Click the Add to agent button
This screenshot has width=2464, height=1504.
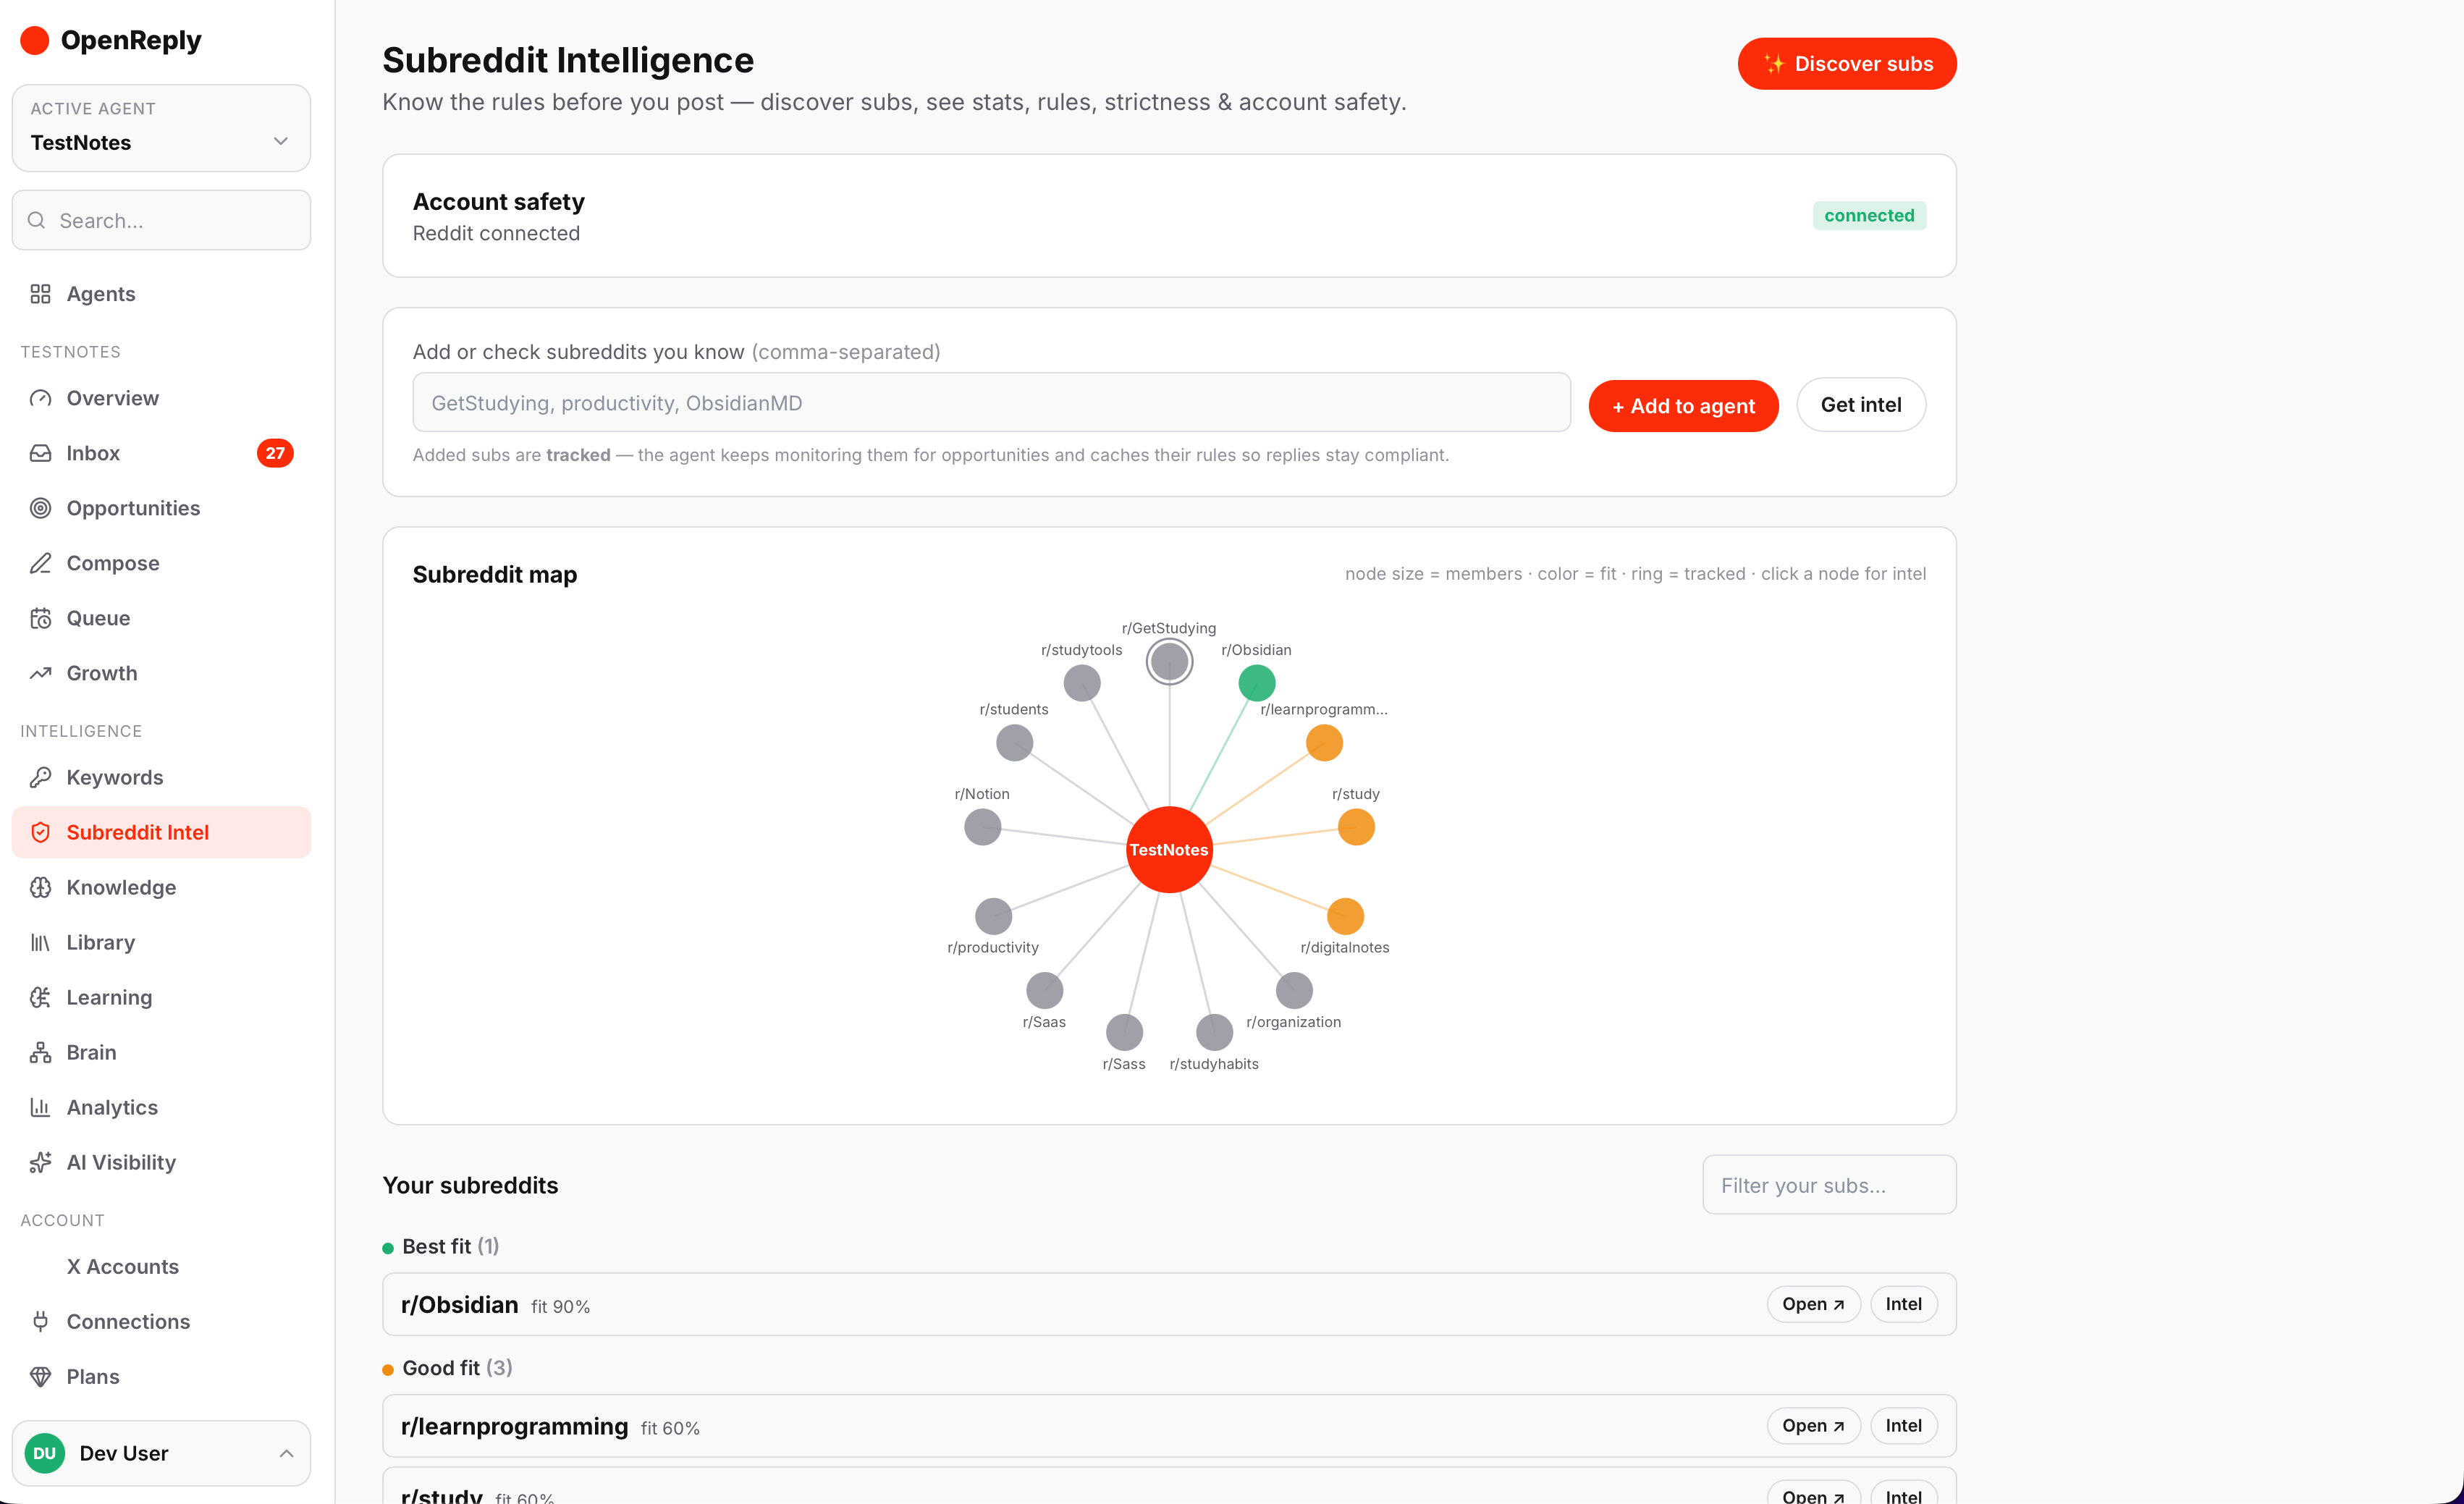click(x=1683, y=406)
